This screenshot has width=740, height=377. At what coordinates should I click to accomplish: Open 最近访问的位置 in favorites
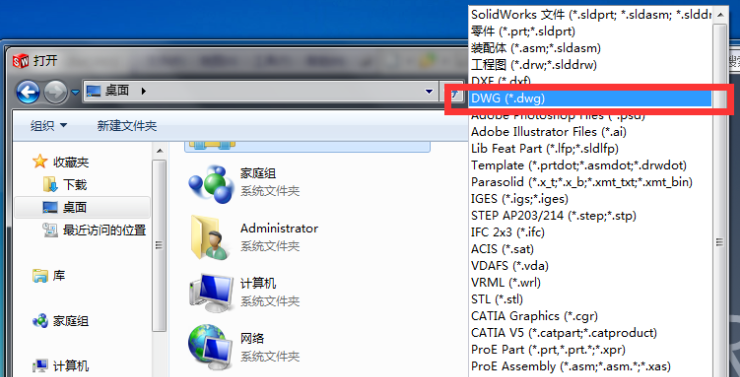(x=105, y=230)
